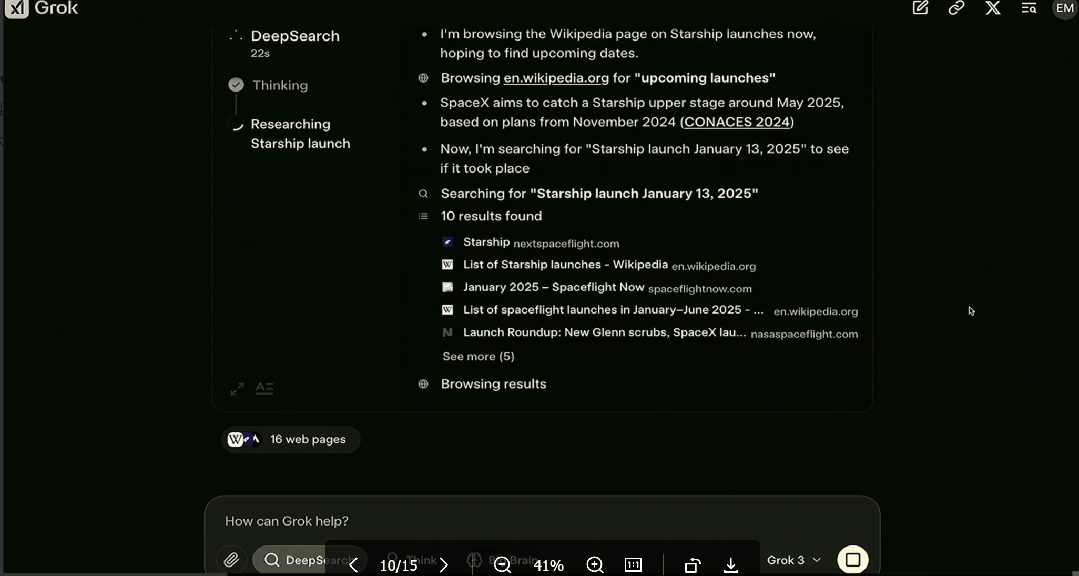1079x576 pixels.
Task: Copy the share link via chain icon
Action: tap(956, 8)
